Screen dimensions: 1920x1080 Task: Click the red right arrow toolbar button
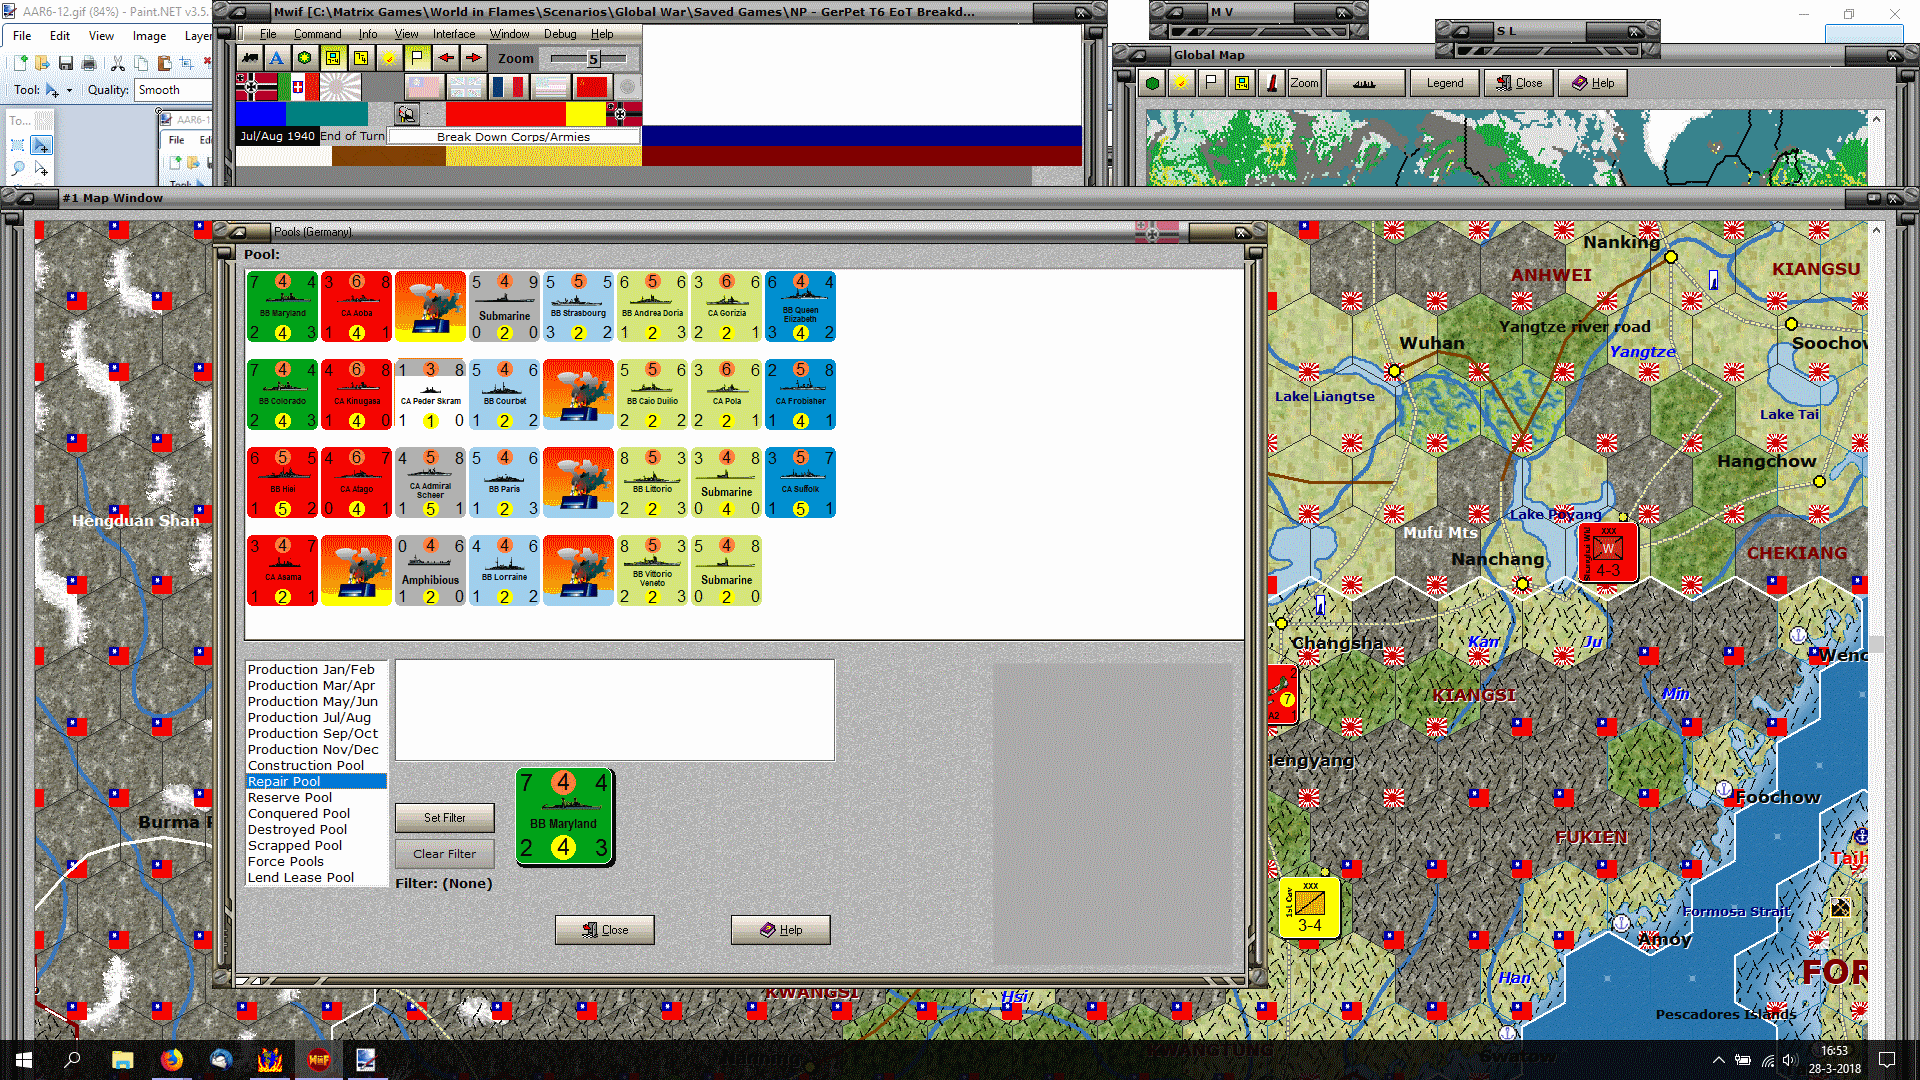[x=473, y=58]
